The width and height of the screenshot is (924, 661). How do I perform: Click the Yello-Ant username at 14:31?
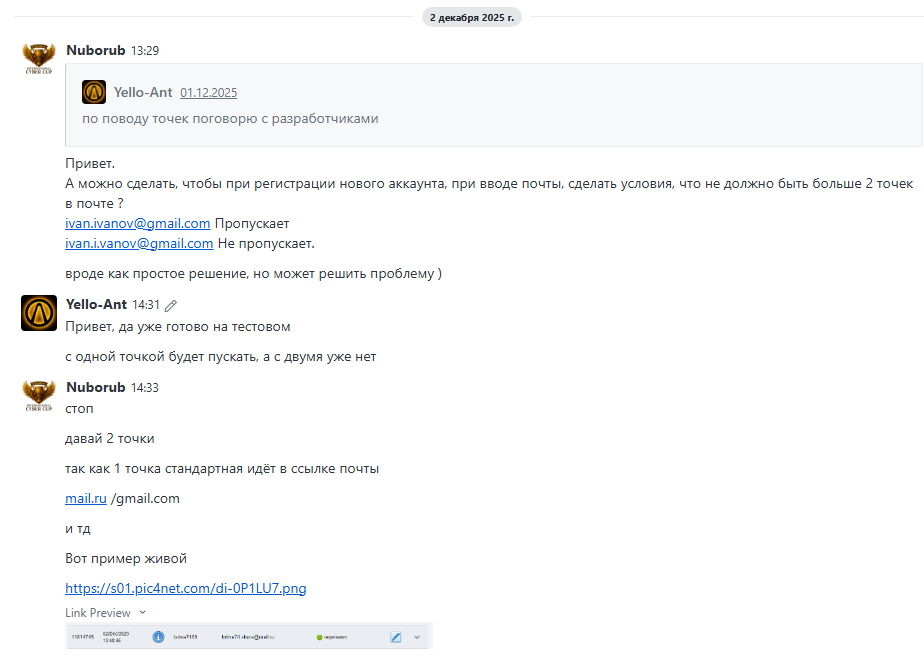(96, 304)
